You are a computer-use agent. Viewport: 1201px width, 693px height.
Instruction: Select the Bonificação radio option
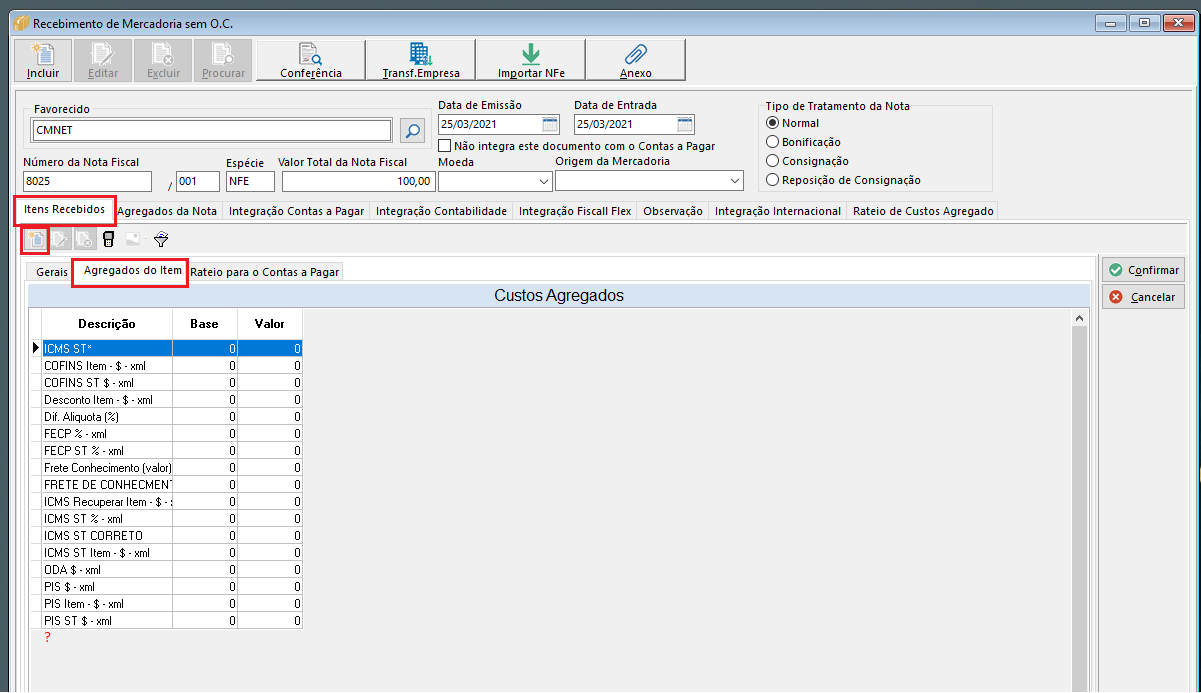[772, 142]
